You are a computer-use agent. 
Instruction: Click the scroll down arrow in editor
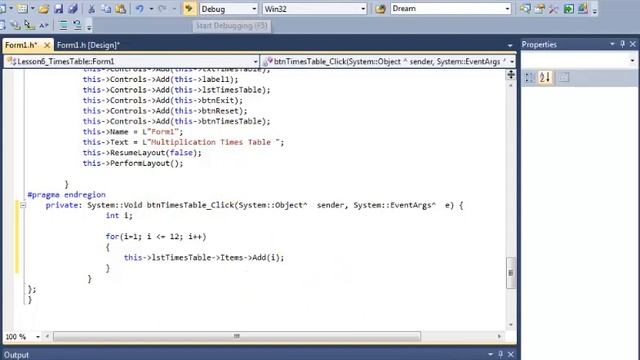tap(511, 325)
